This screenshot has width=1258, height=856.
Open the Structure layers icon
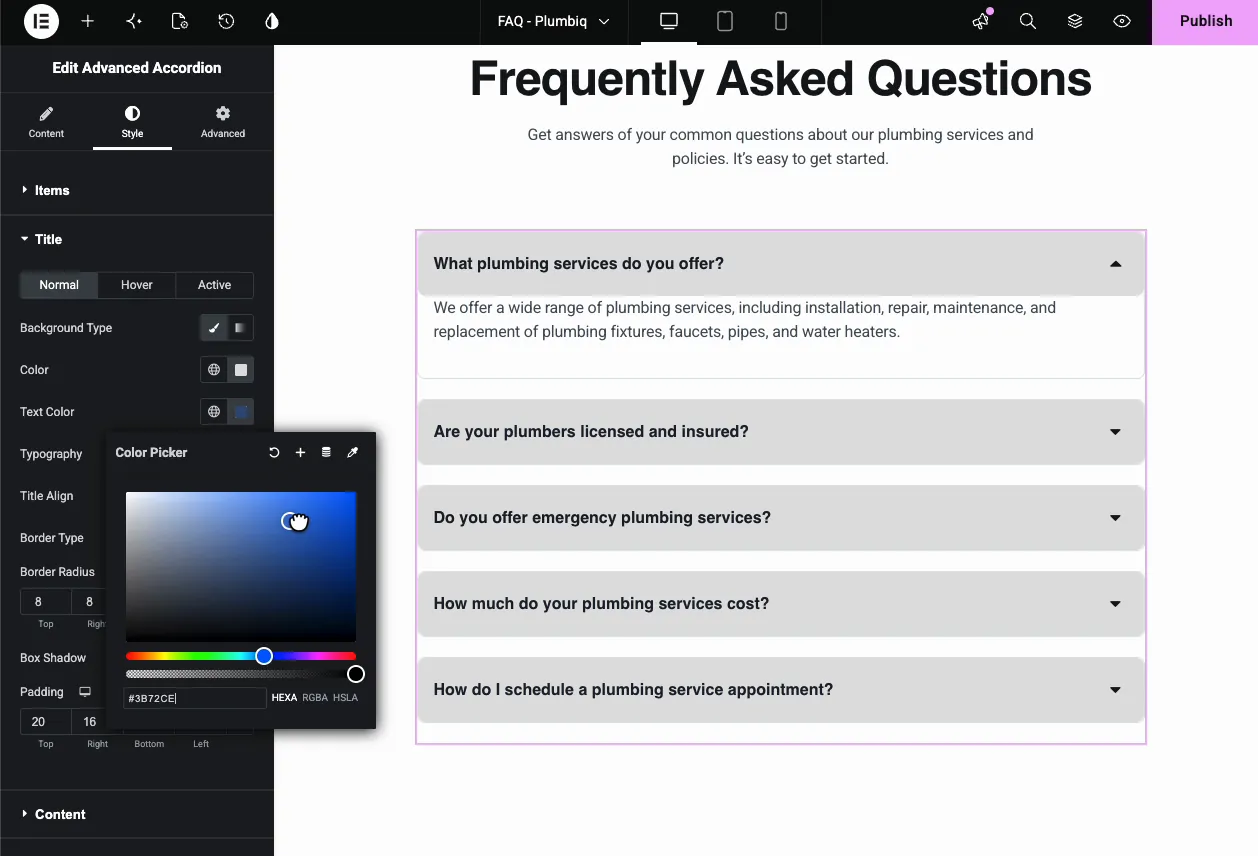1075,21
